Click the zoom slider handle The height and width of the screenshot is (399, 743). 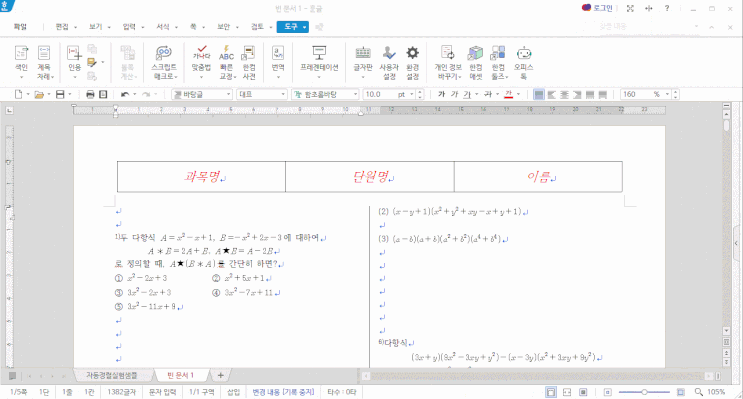tap(644, 392)
